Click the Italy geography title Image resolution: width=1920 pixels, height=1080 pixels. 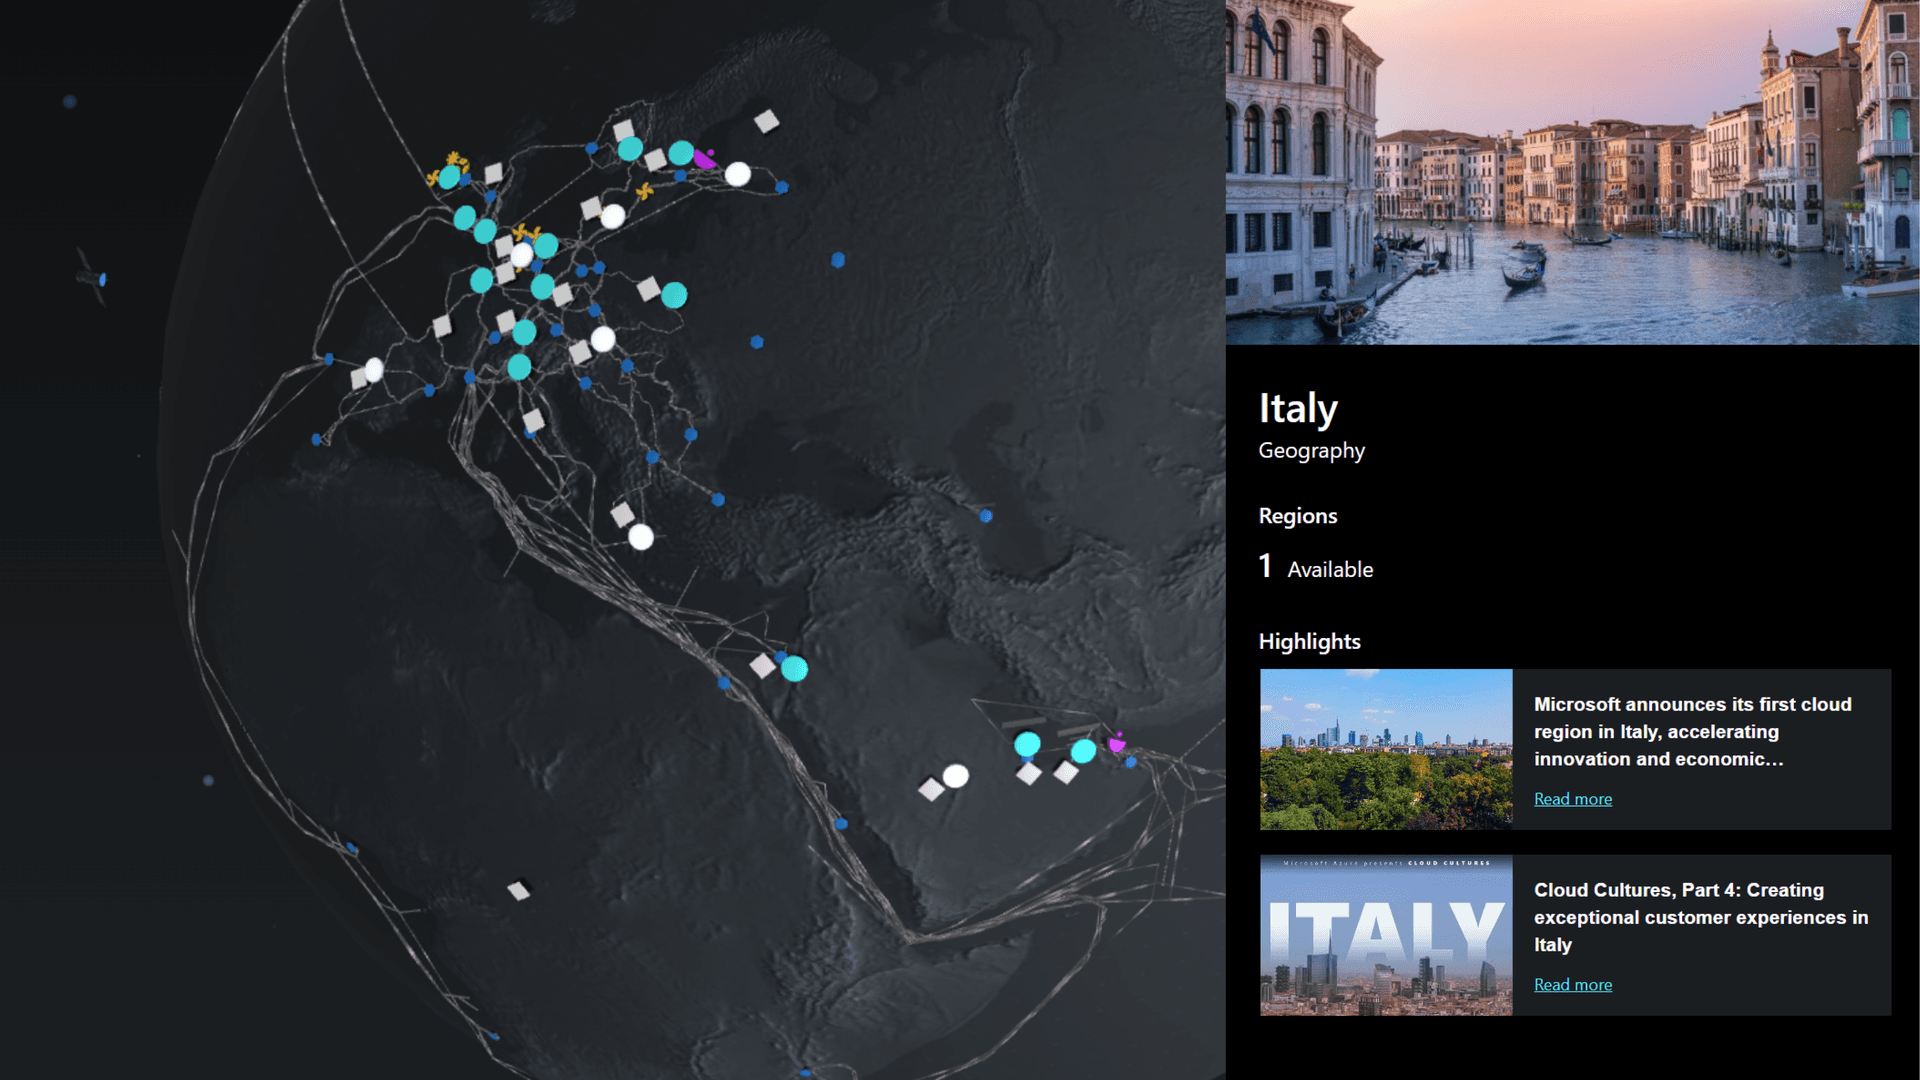[x=1297, y=408]
